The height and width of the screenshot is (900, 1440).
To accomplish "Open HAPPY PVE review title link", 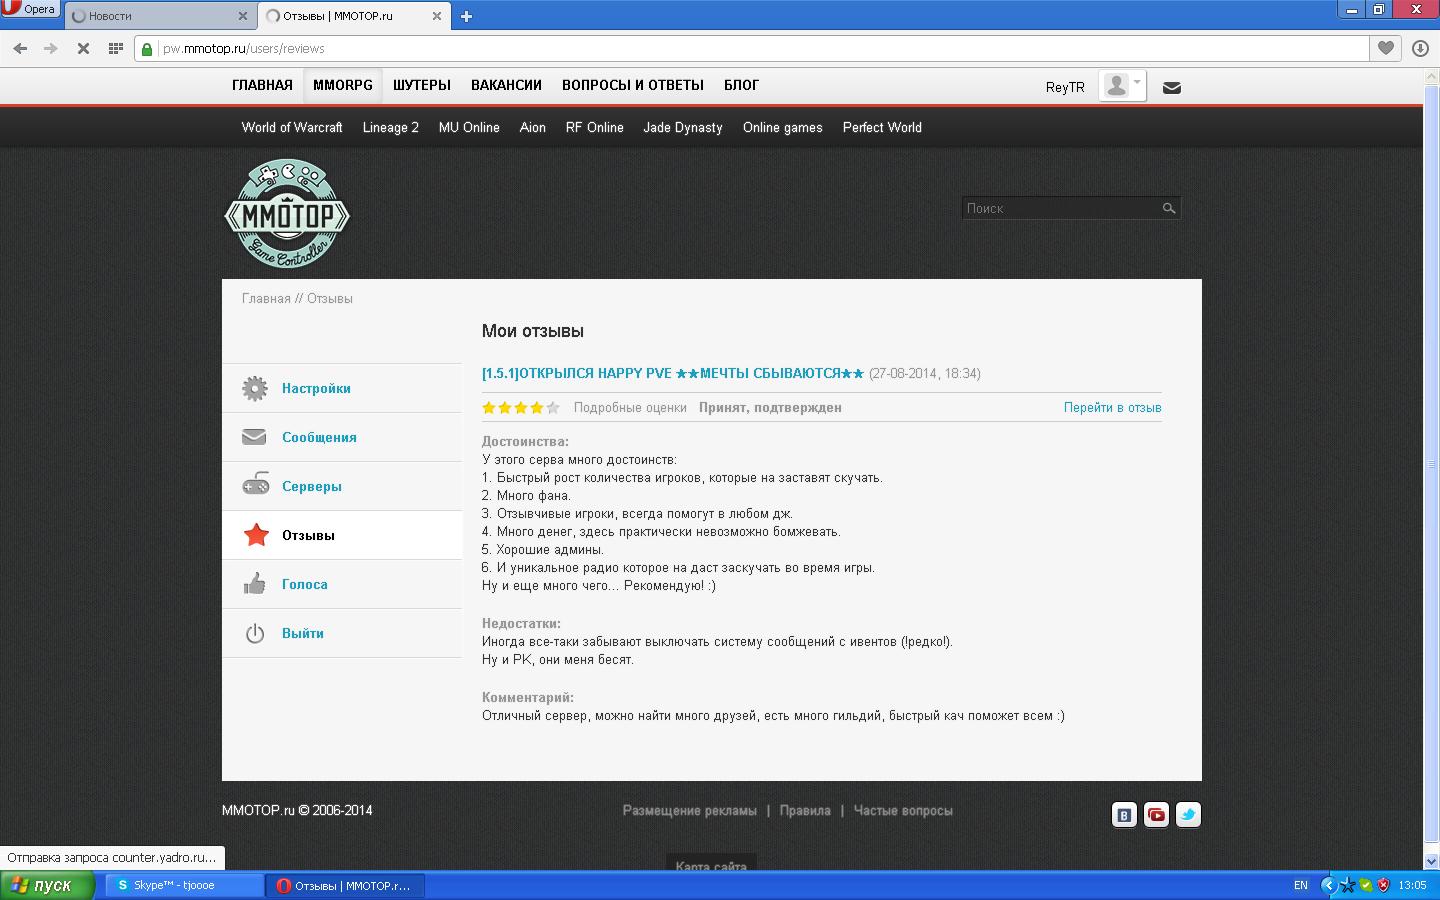I will click(x=673, y=373).
